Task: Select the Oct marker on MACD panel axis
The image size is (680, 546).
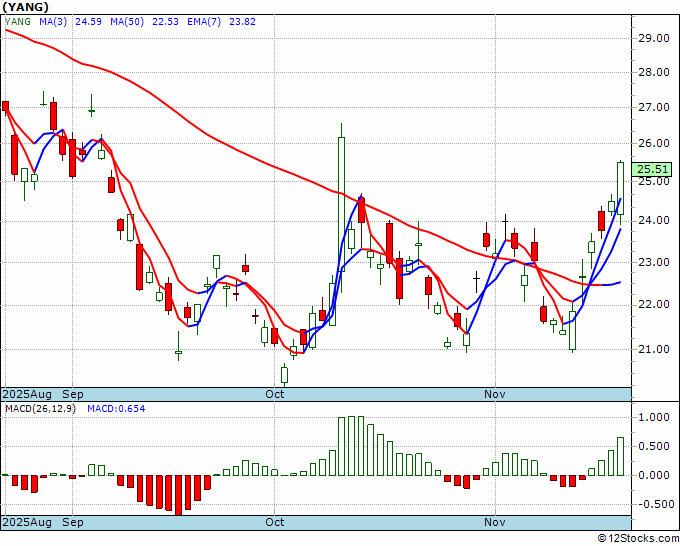Action: [275, 522]
